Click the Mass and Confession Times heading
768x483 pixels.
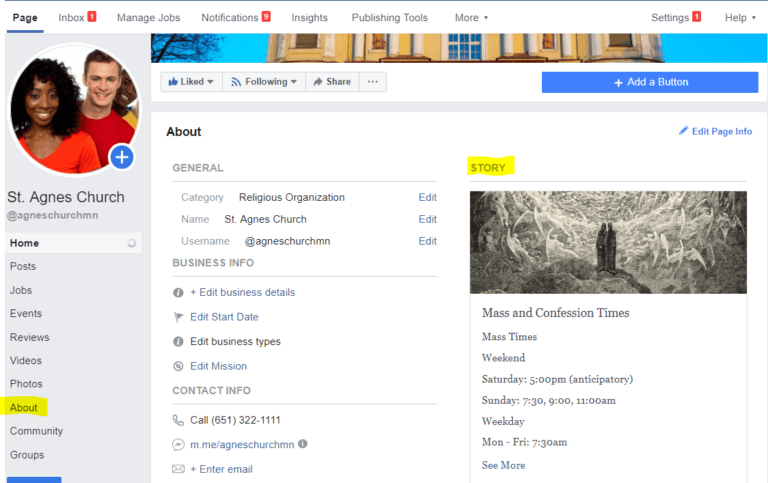[x=555, y=313]
